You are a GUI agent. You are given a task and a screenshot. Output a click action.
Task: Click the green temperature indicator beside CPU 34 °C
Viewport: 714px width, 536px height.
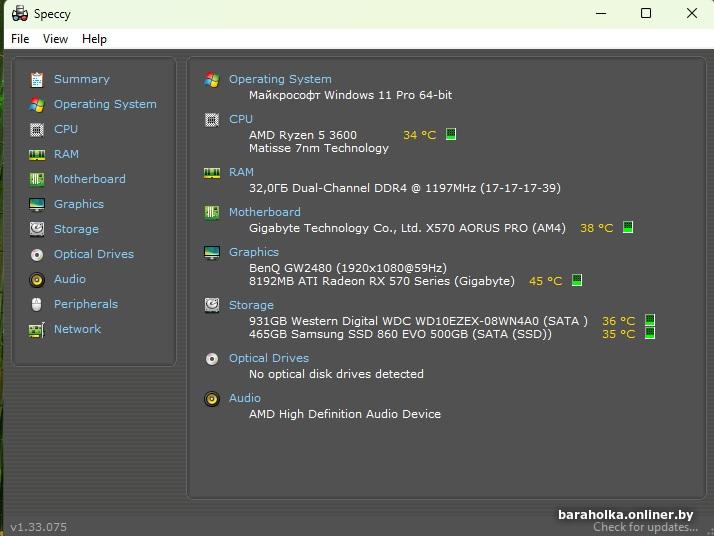point(451,134)
